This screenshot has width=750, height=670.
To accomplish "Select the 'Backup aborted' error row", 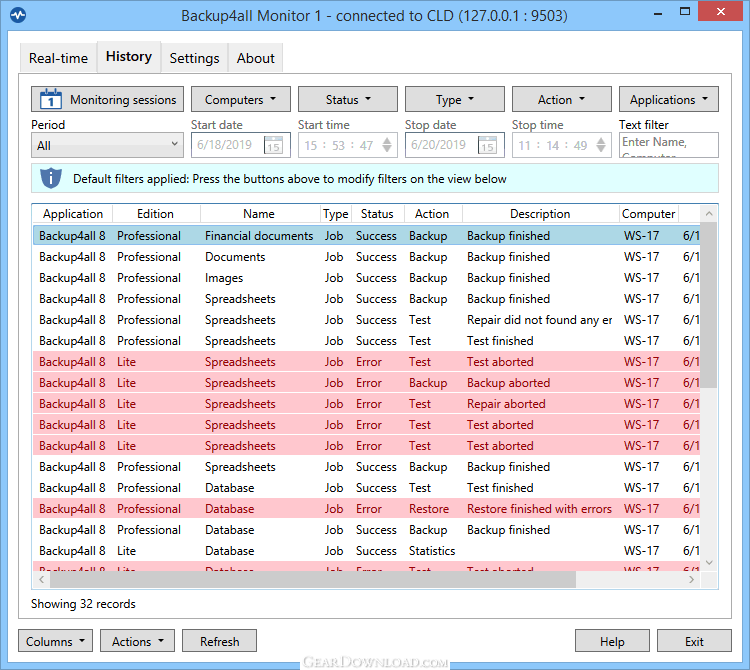I will coord(367,383).
